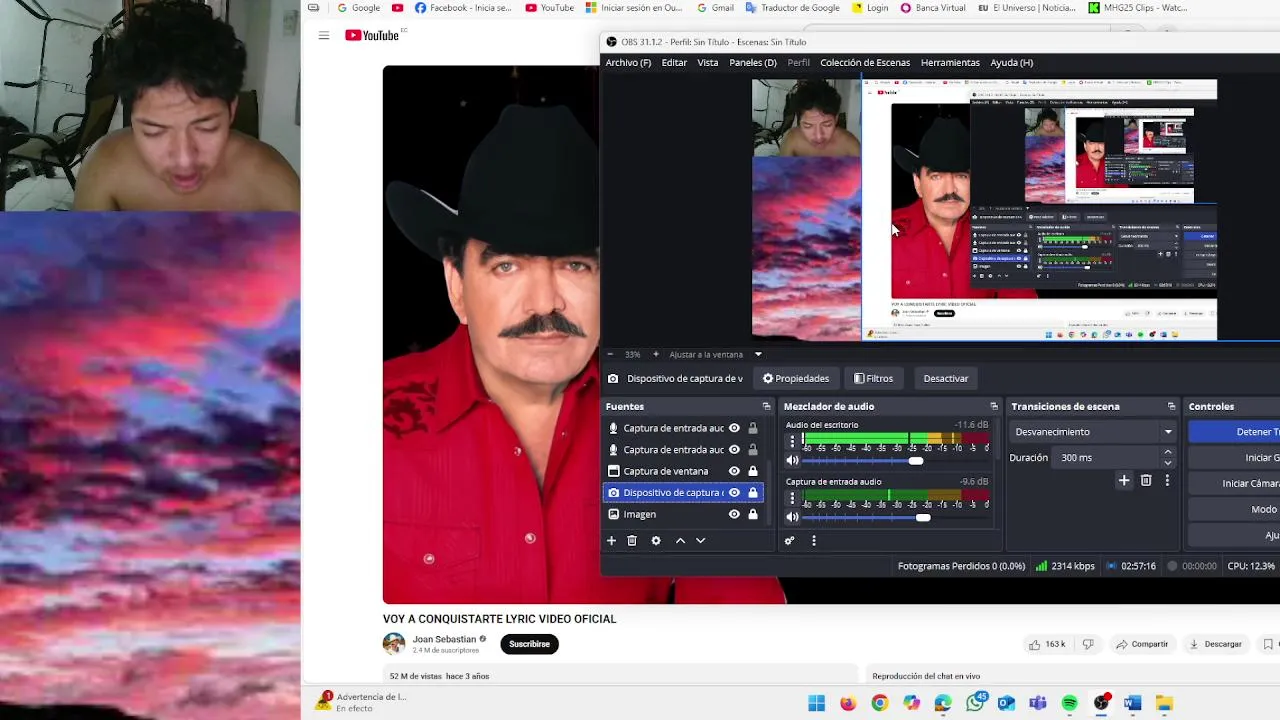Open the Paneles (D) menu
The width and height of the screenshot is (1280, 720).
pos(753,62)
